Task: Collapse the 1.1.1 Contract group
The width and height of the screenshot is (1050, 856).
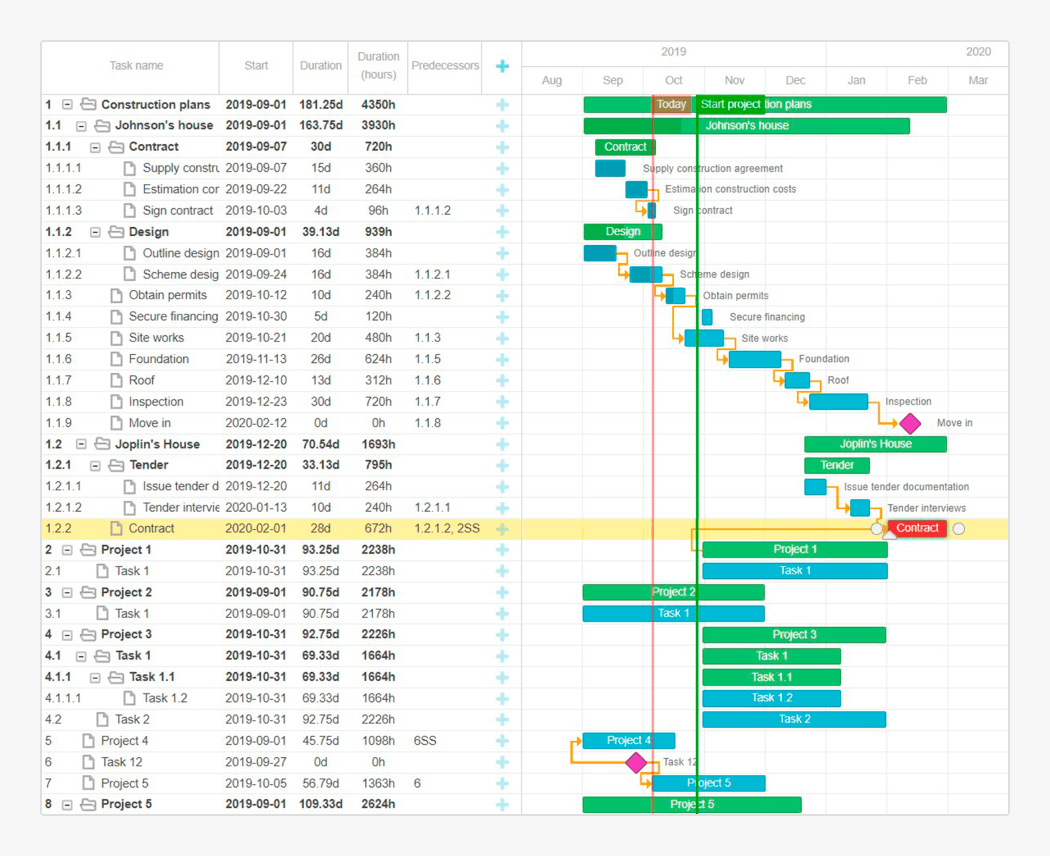Action: pyautogui.click(x=95, y=147)
